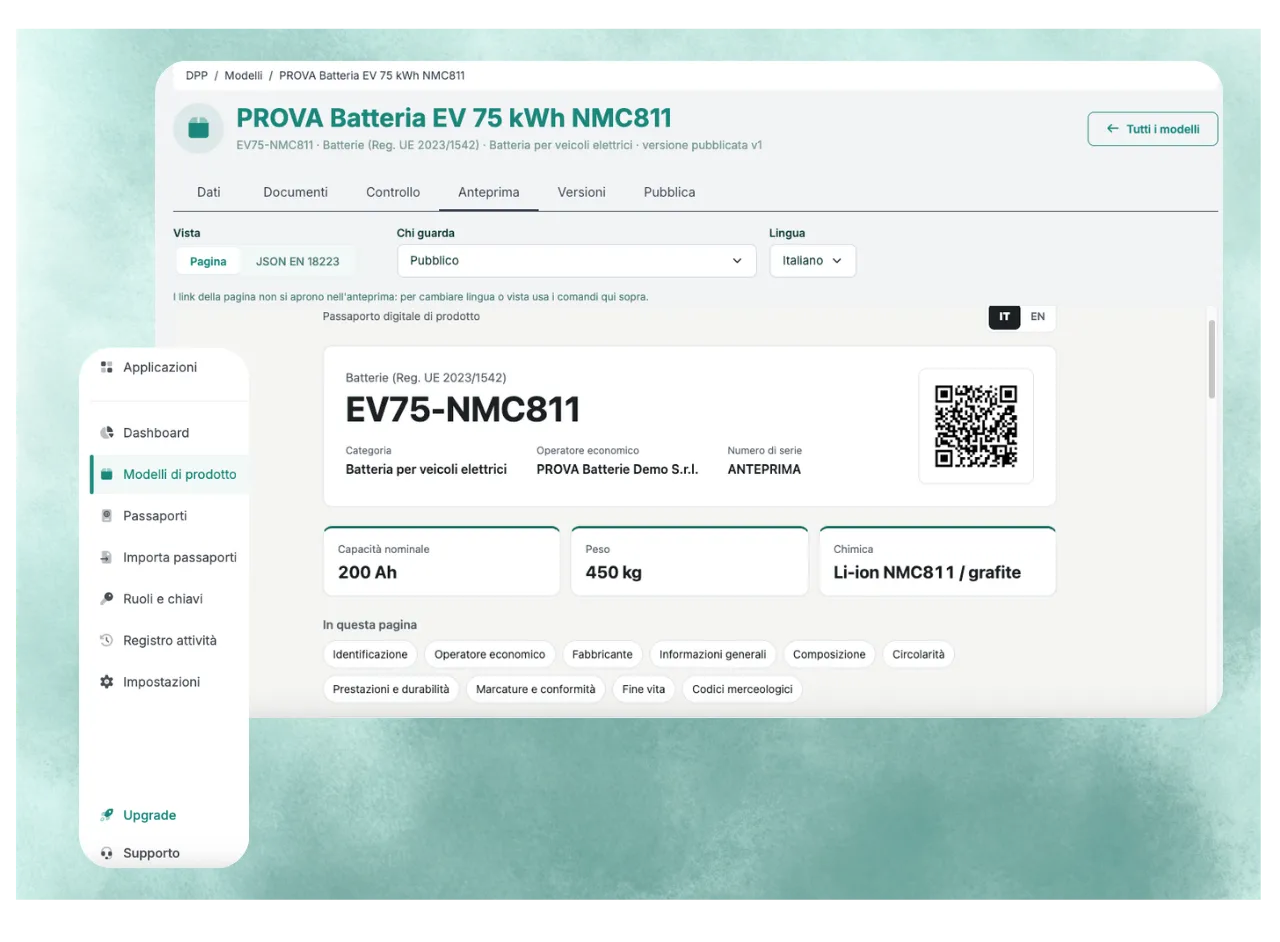The width and height of the screenshot is (1280, 942).
Task: Open the Controllo tab
Action: point(393,192)
